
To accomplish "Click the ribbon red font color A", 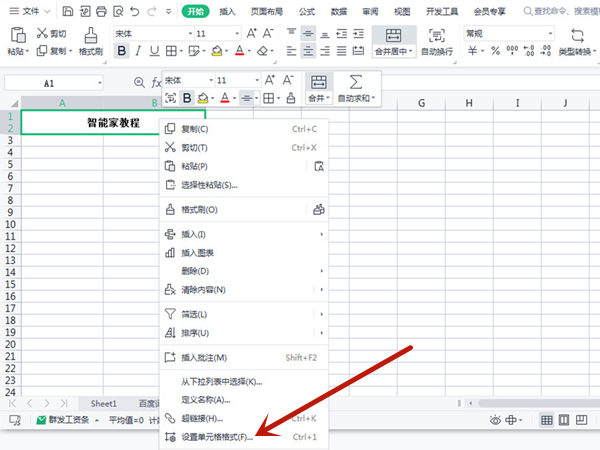I will (240, 51).
